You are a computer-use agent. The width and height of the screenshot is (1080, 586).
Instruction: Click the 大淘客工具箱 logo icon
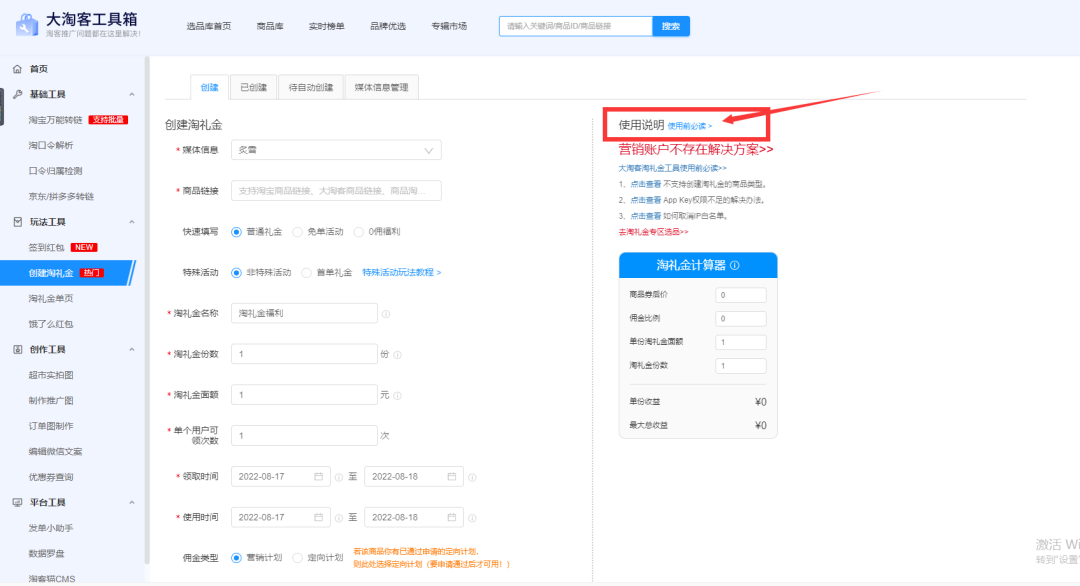tap(27, 25)
